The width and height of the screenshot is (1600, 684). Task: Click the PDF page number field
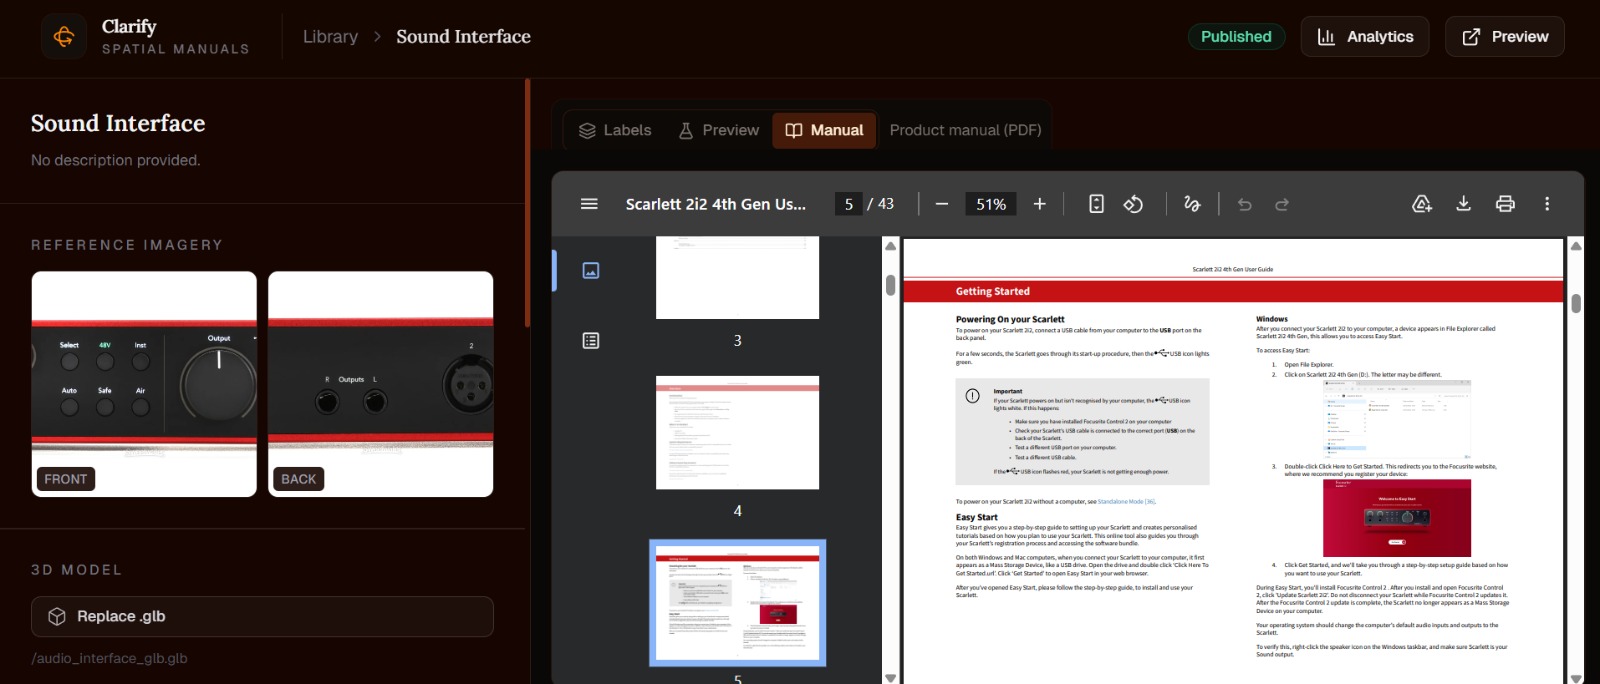click(x=848, y=204)
